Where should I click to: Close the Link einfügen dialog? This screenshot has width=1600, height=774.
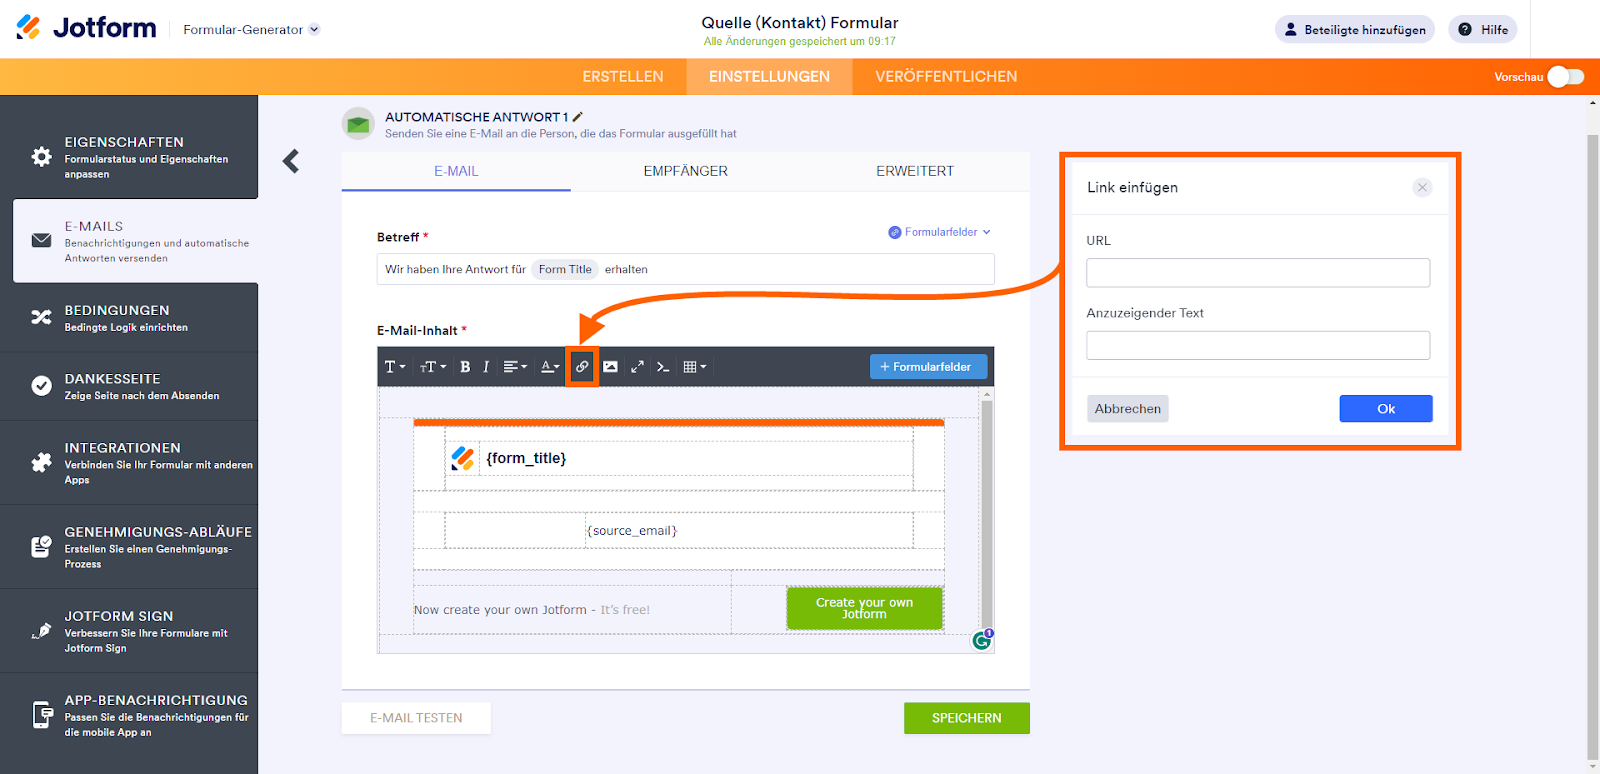click(1422, 187)
